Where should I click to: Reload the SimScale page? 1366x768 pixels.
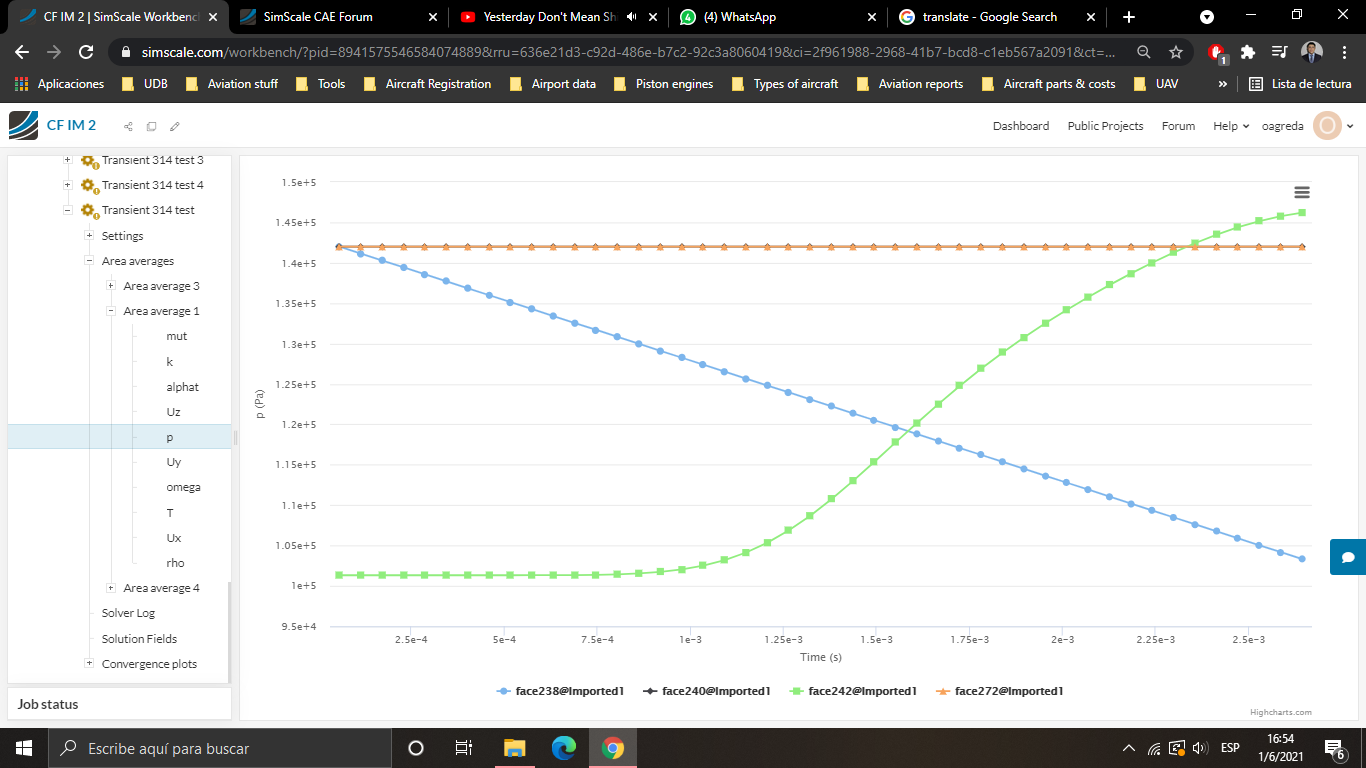click(86, 52)
